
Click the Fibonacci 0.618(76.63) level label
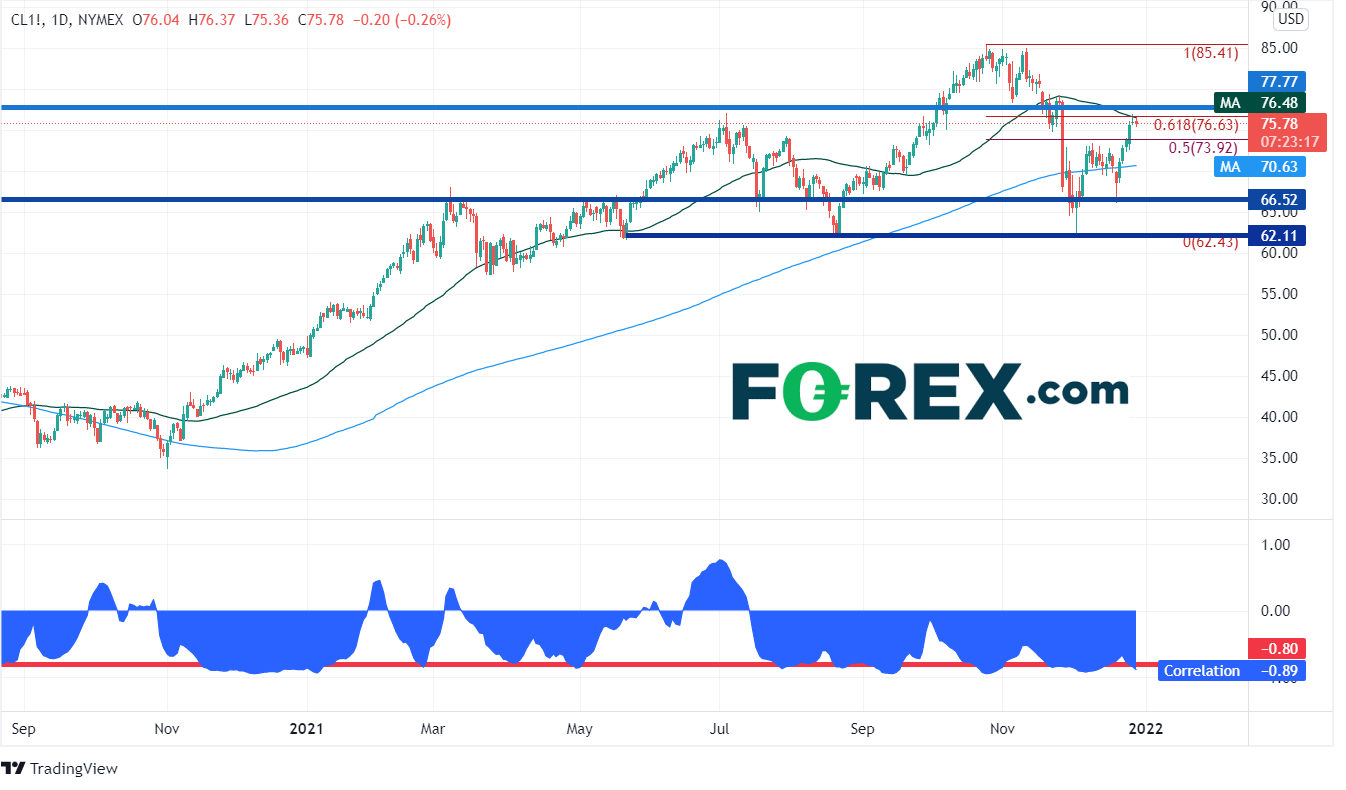pyautogui.click(x=1196, y=125)
